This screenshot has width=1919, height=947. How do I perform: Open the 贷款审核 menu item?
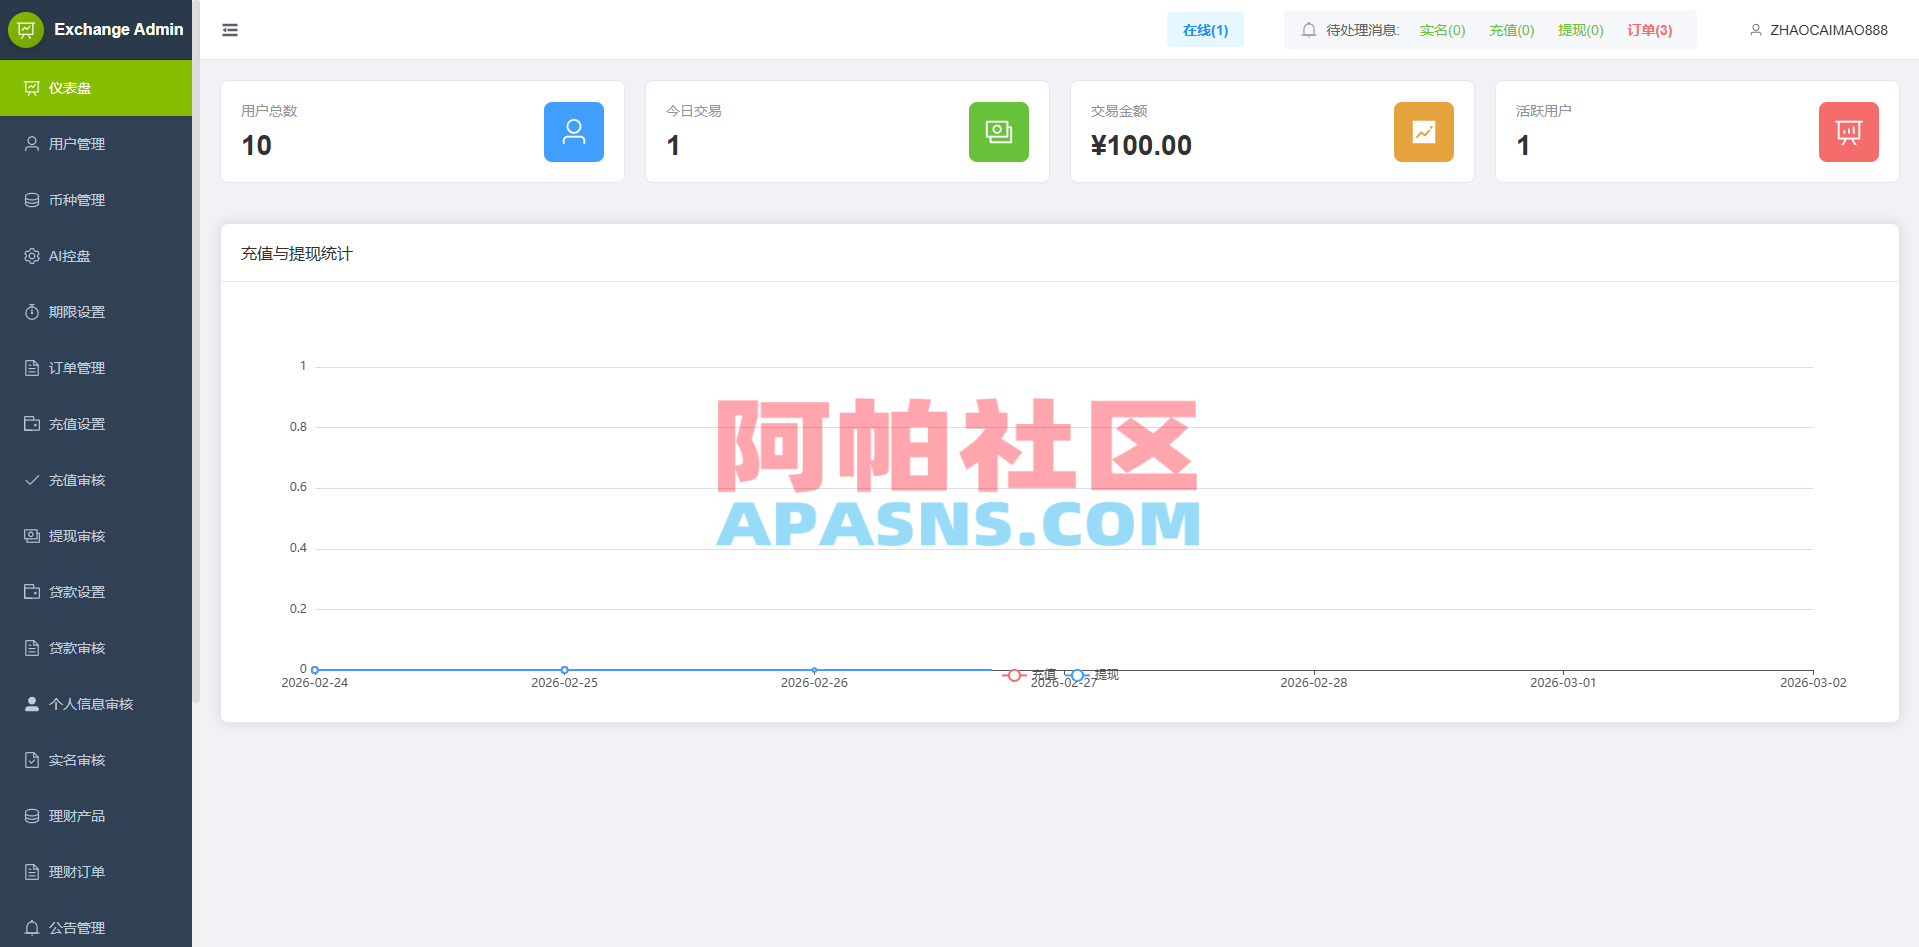tap(96, 648)
